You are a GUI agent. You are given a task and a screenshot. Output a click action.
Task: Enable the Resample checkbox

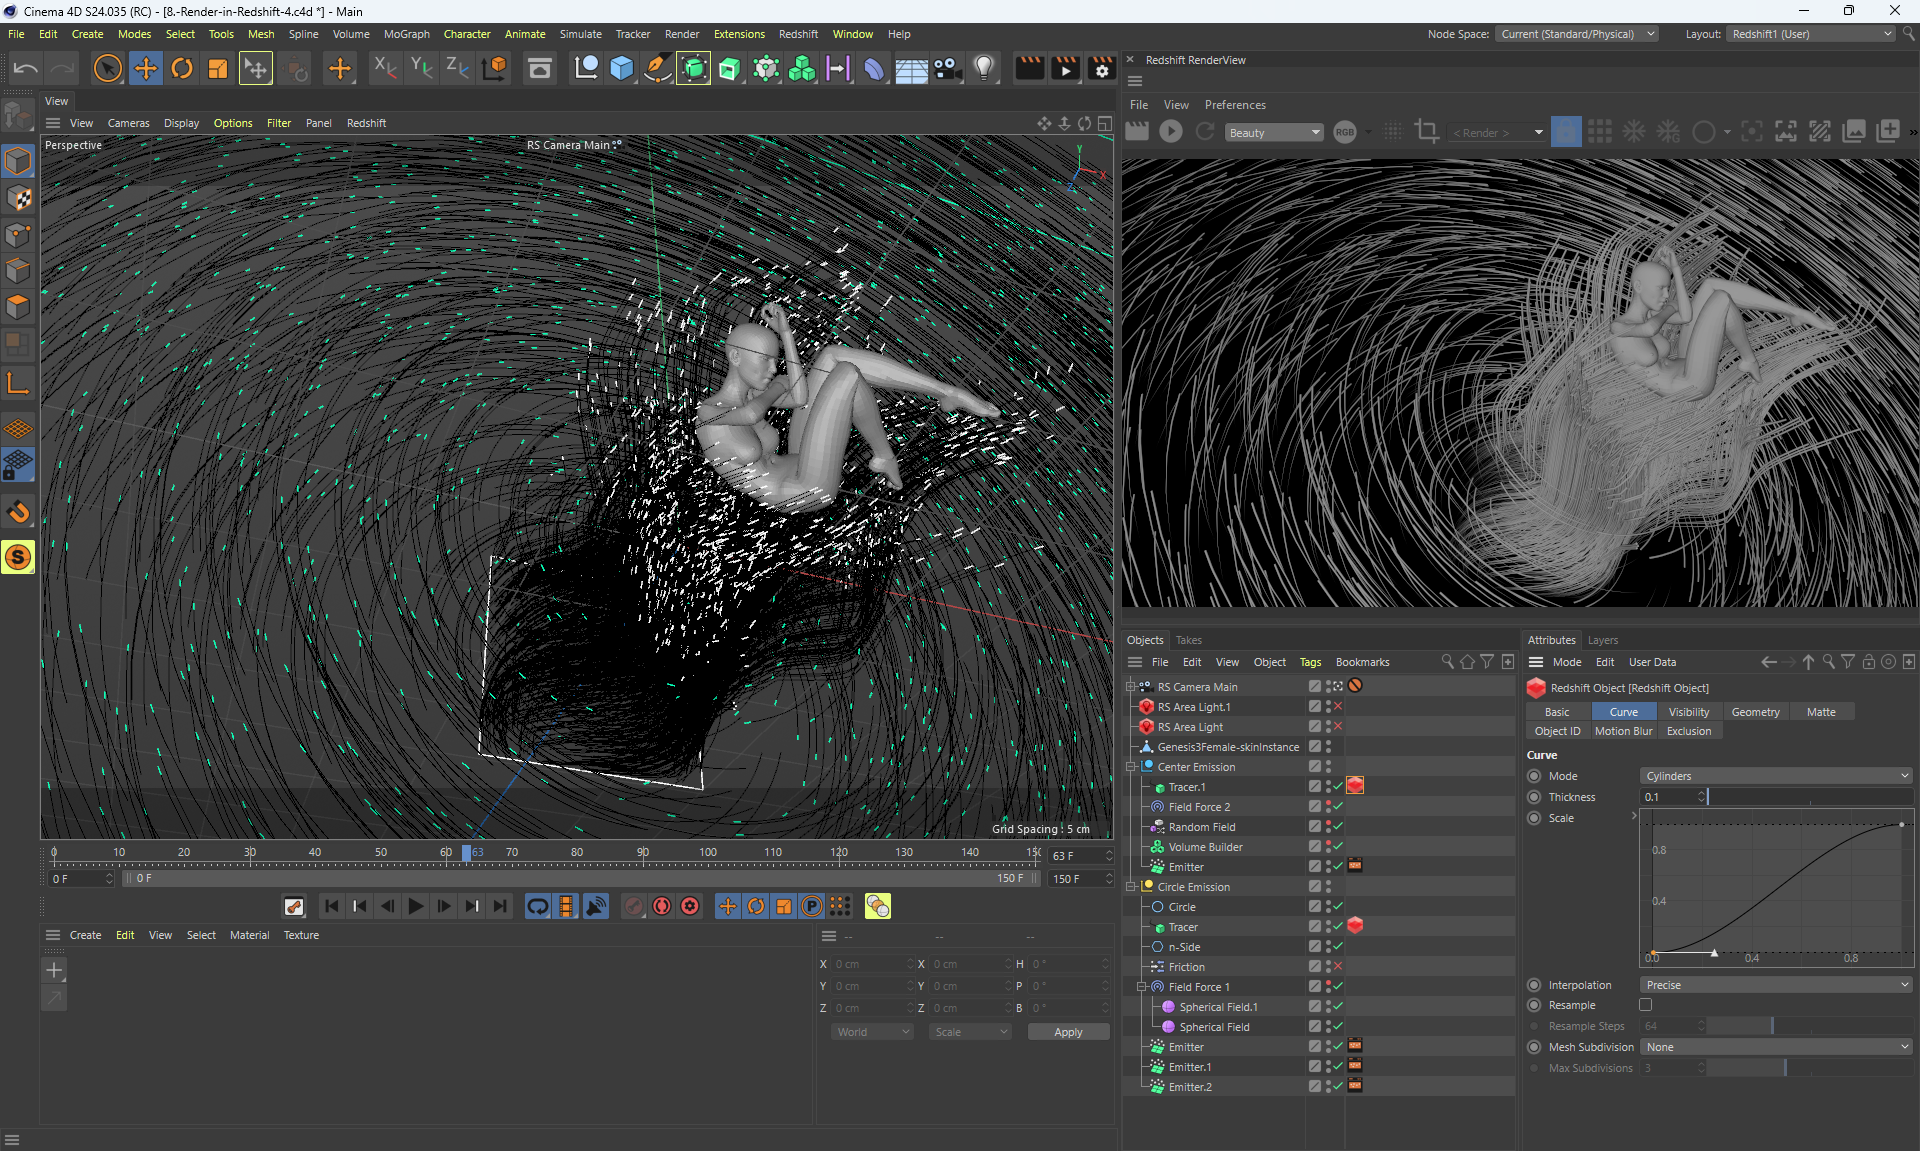[1645, 1005]
